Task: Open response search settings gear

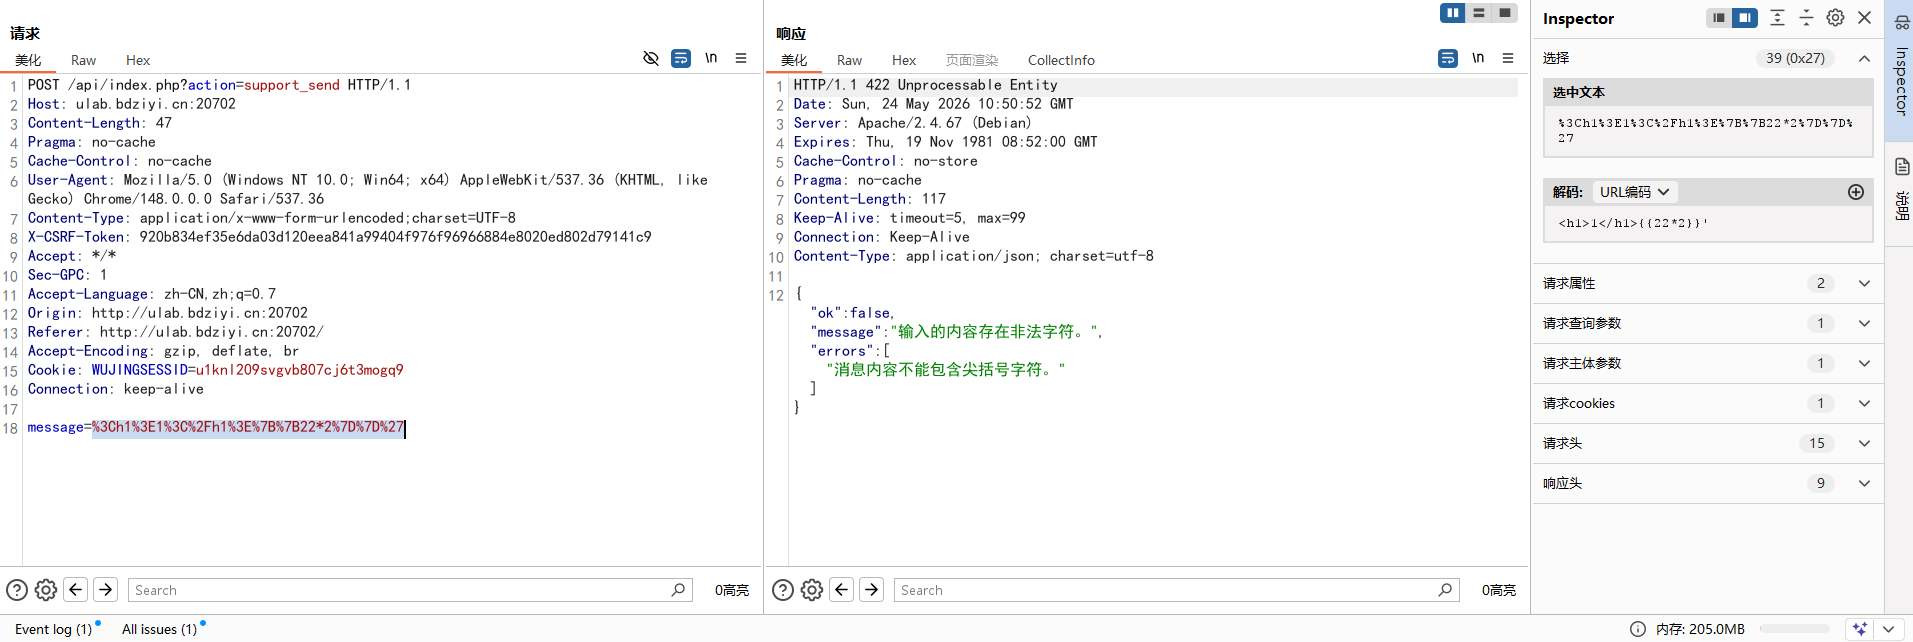Action: click(812, 590)
